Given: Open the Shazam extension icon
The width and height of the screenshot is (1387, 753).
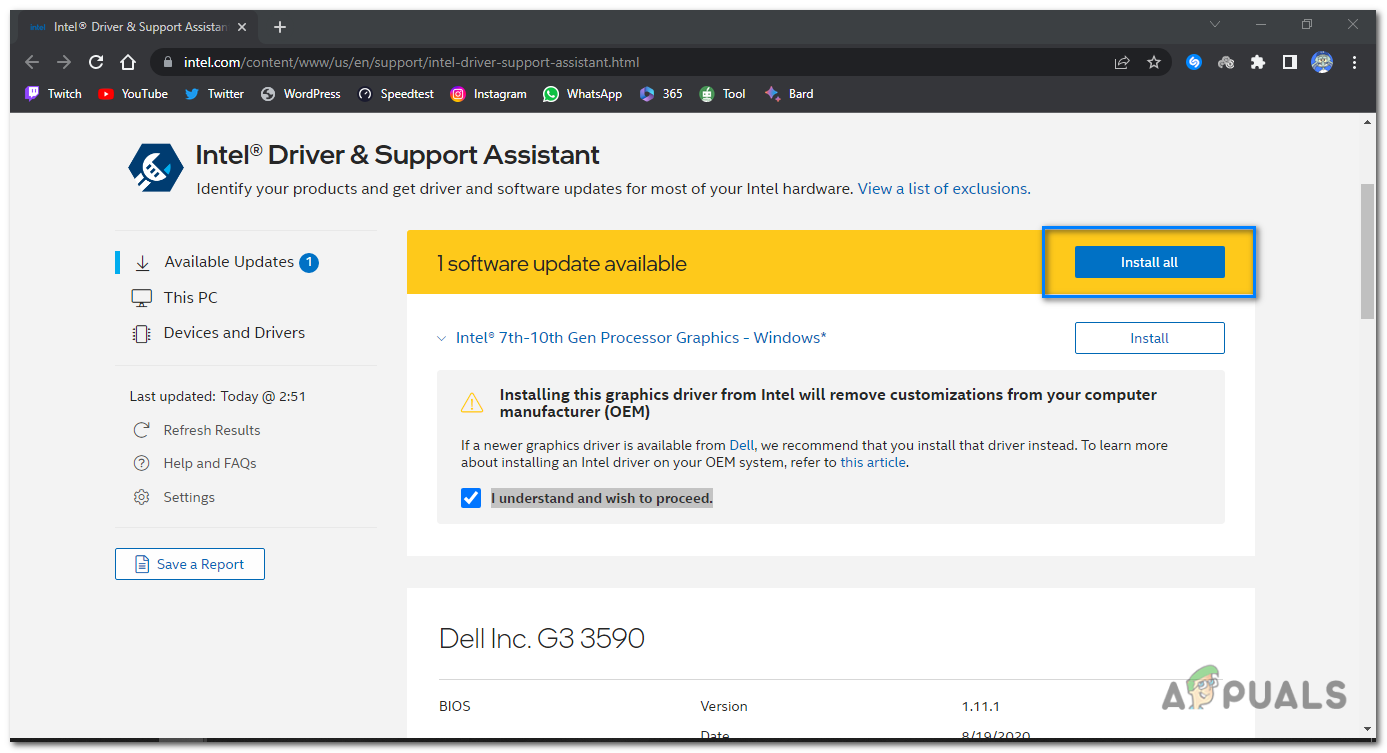Looking at the screenshot, I should [1193, 62].
